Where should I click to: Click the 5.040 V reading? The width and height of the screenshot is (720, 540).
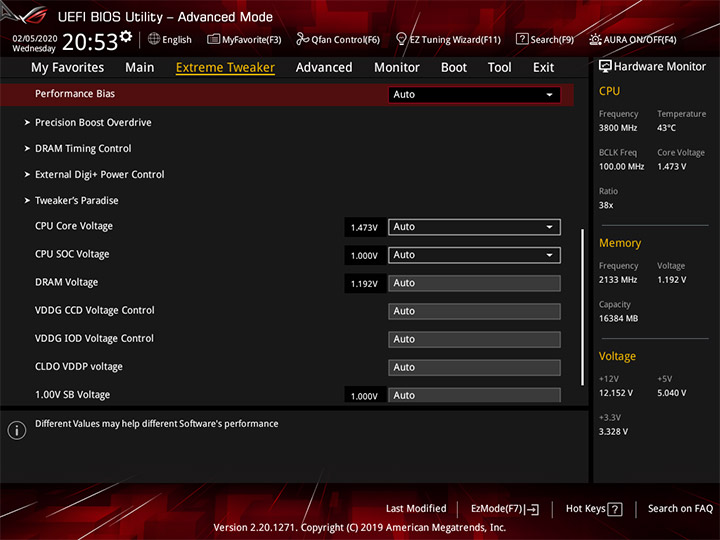coord(671,393)
